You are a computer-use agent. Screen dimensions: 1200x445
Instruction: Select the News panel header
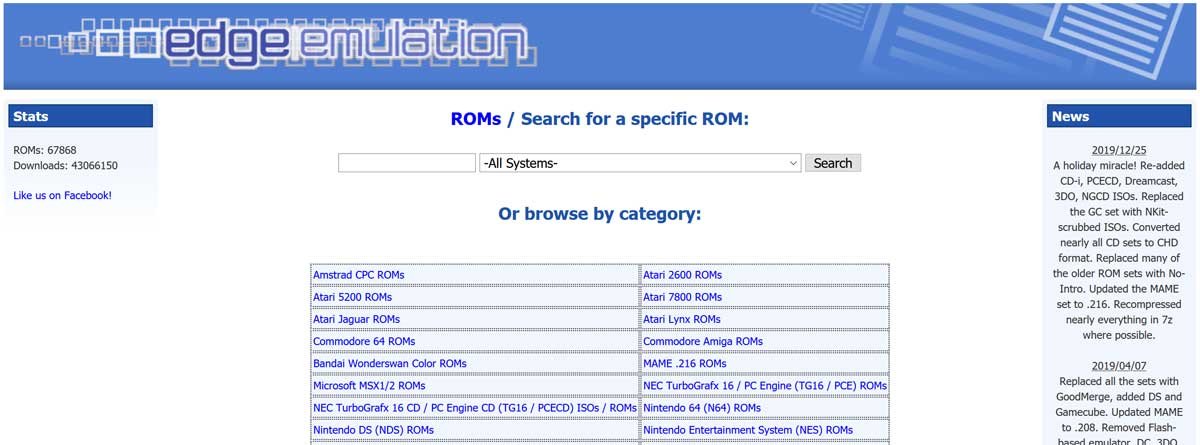[1119, 116]
